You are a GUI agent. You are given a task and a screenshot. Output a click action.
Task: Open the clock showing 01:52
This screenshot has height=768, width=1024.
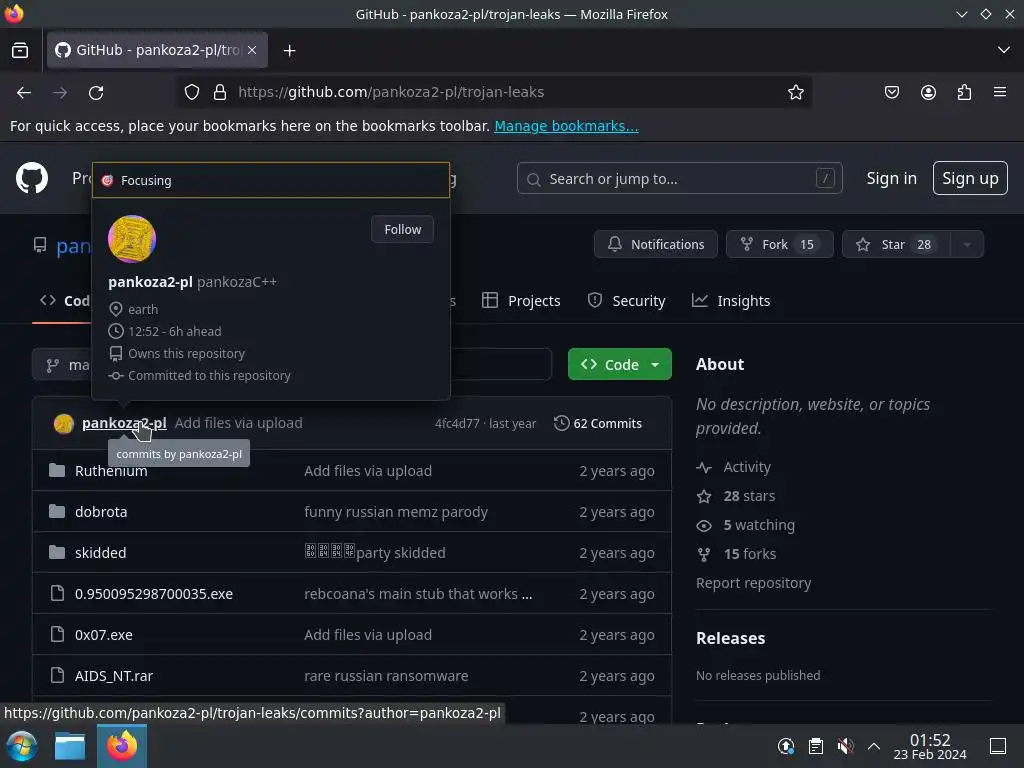(x=930, y=746)
